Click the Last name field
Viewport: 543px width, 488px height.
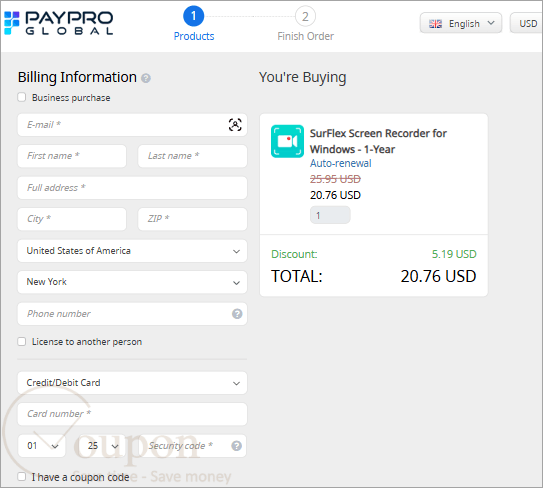pyautogui.click(x=193, y=156)
